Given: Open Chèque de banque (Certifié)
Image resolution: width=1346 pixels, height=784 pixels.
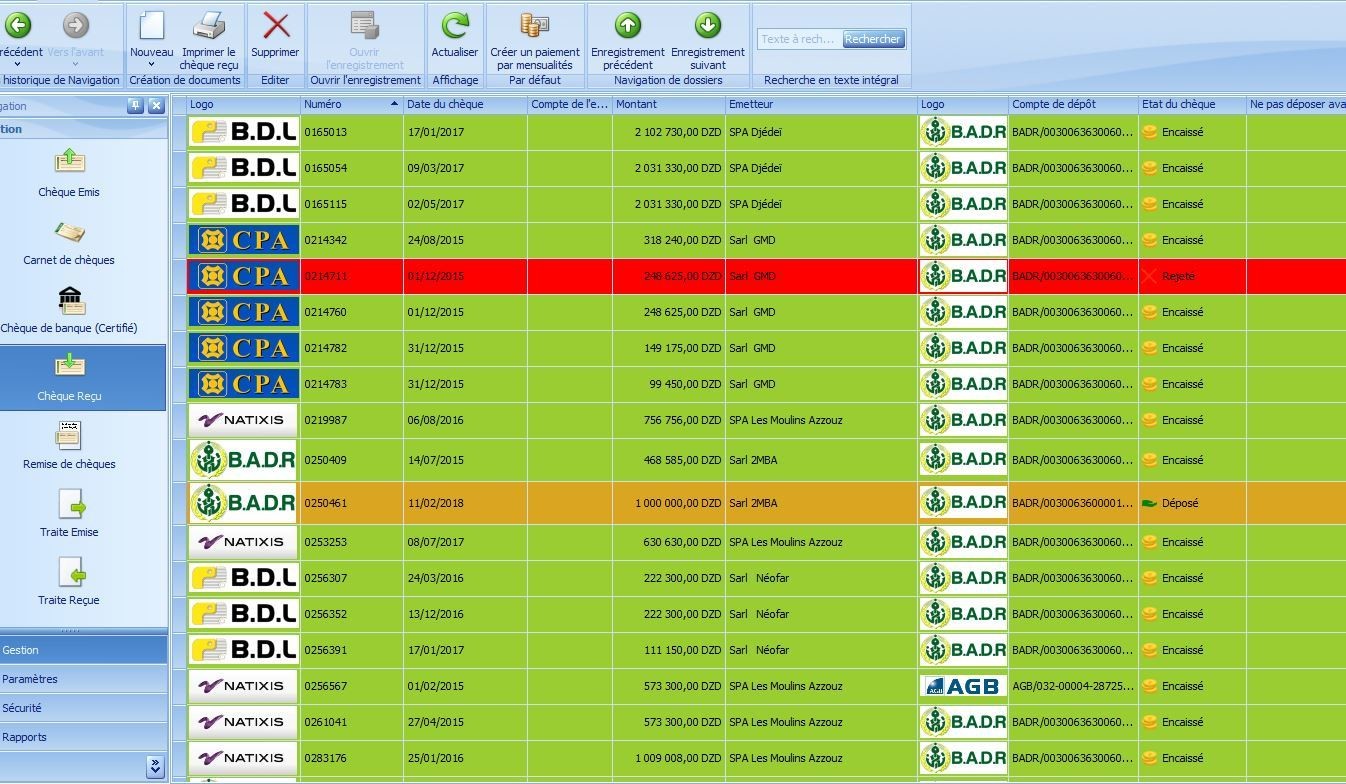Looking at the screenshot, I should click(x=69, y=308).
